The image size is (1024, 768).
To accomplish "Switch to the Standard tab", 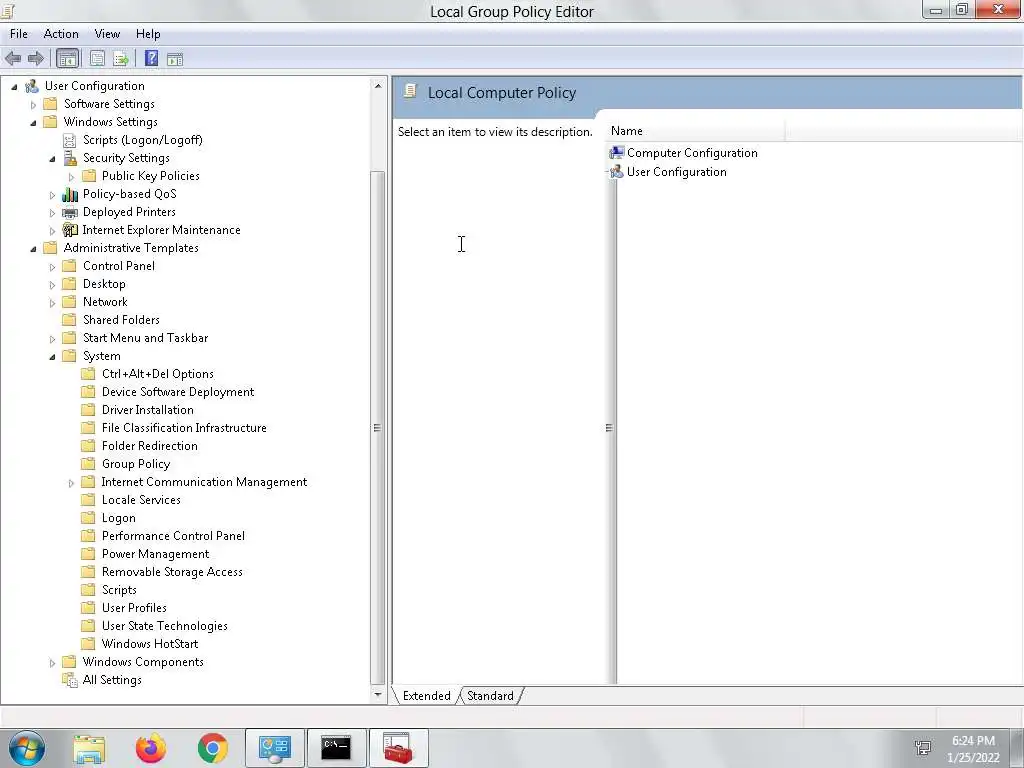I will point(490,696).
